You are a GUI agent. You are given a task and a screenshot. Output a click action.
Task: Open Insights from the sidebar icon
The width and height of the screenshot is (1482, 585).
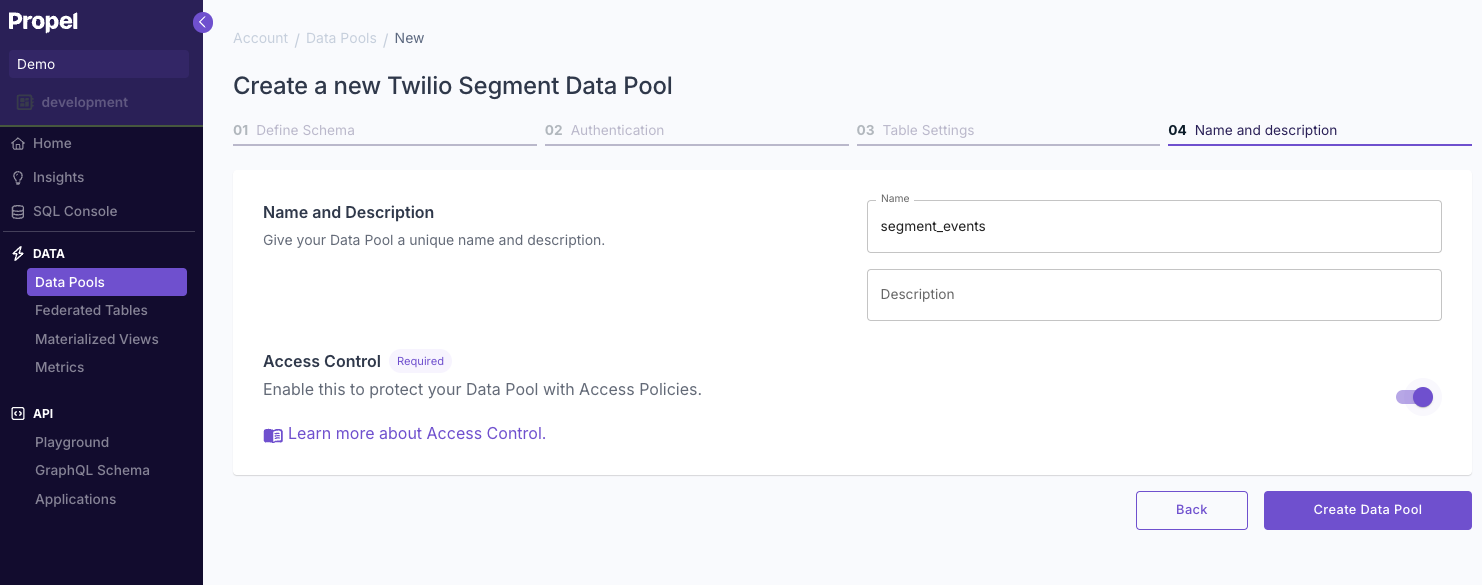coord(17,177)
